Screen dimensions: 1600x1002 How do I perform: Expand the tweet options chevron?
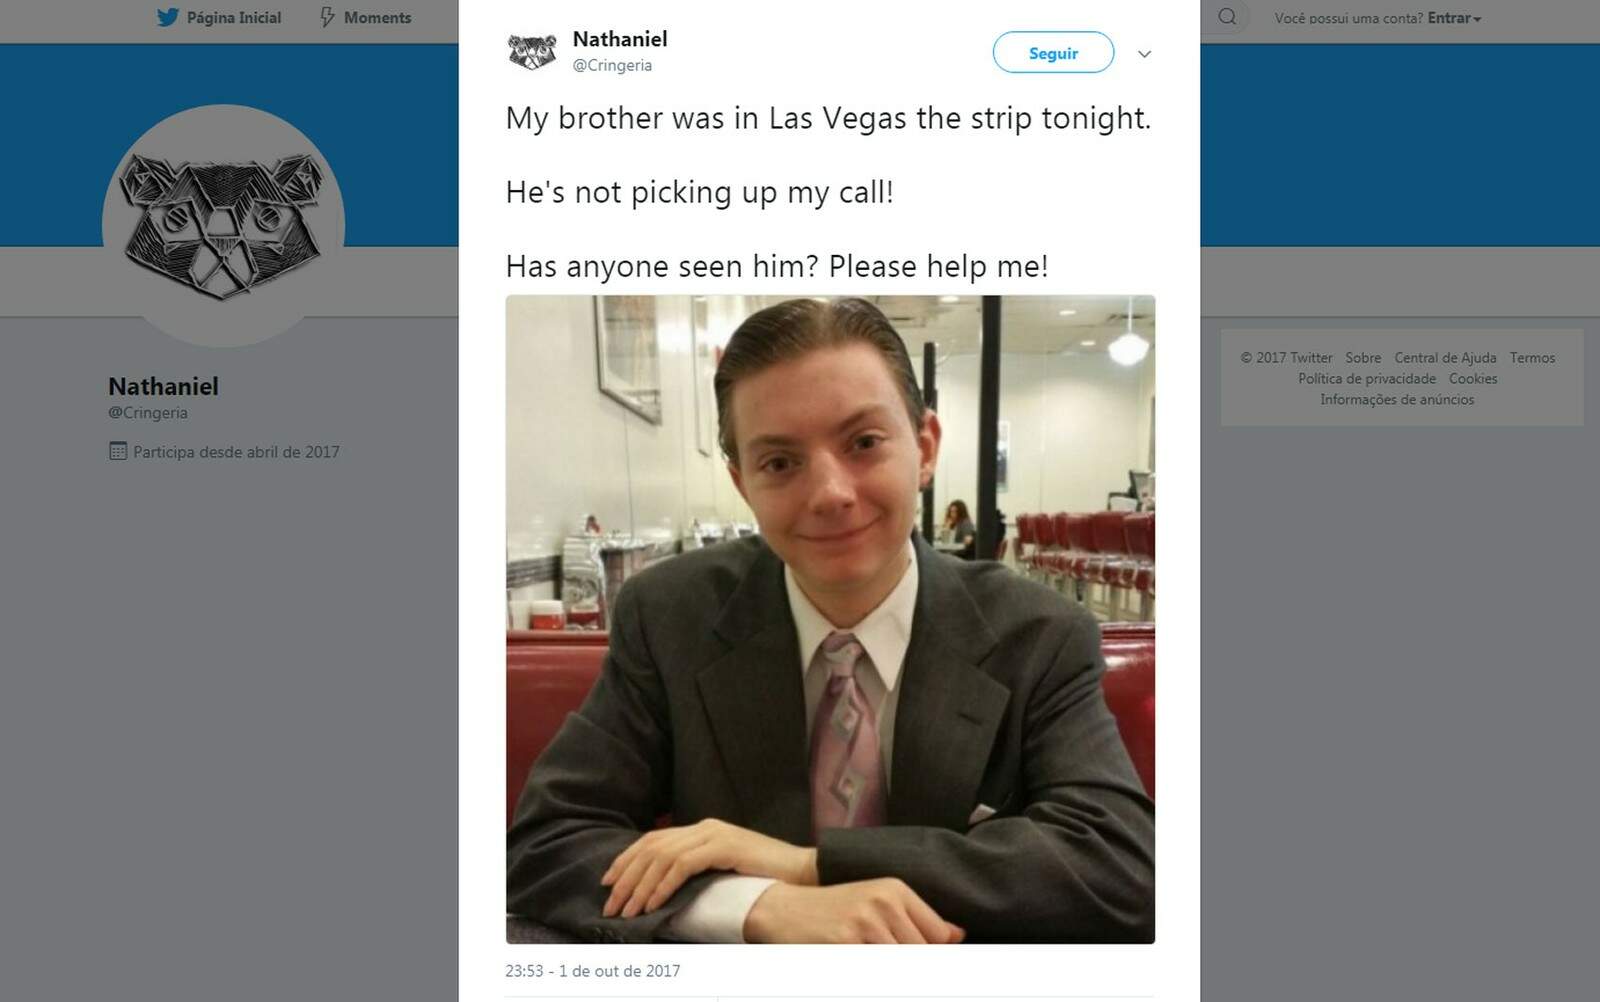point(1144,54)
